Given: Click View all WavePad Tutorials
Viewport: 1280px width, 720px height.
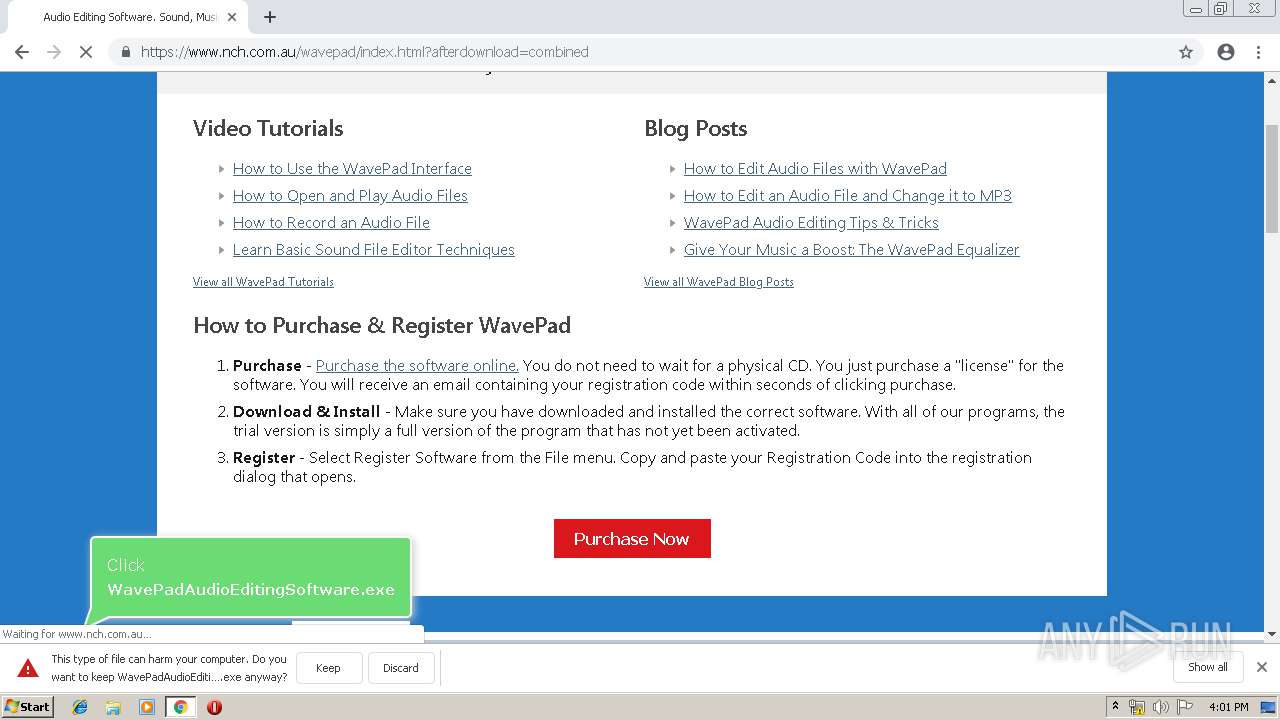Looking at the screenshot, I should tap(263, 282).
